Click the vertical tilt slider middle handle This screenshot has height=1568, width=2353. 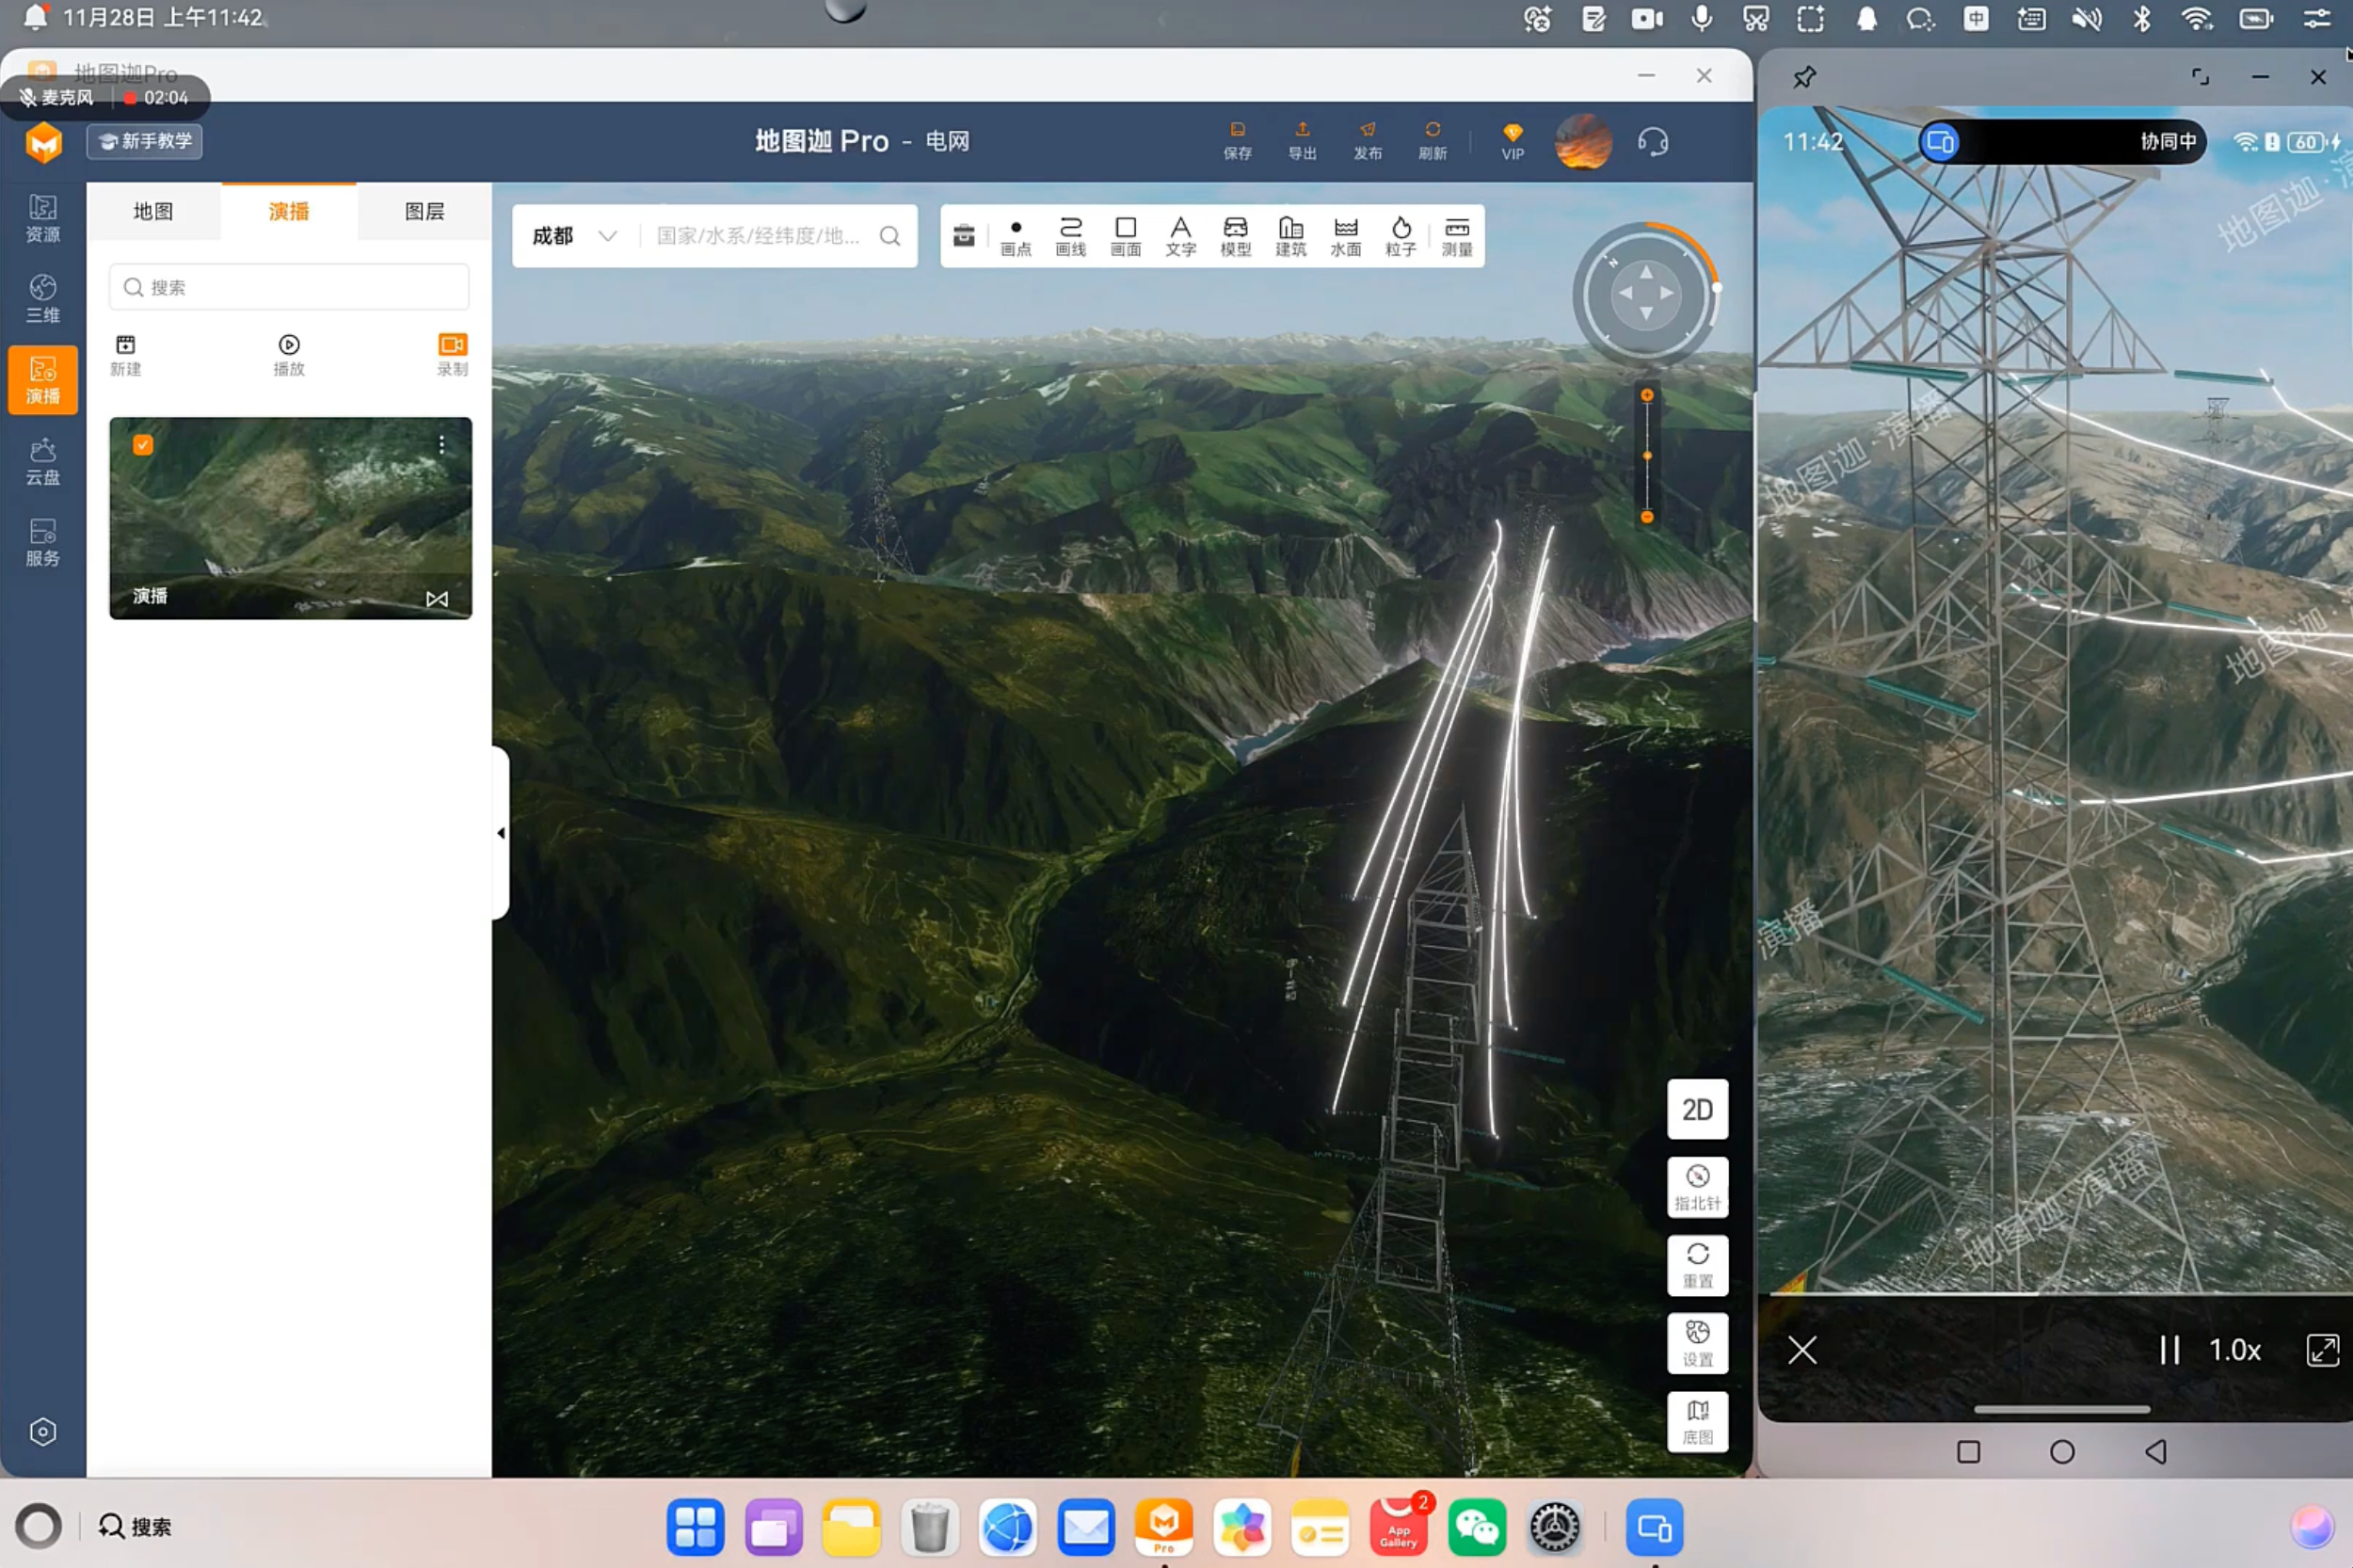click(x=1646, y=456)
